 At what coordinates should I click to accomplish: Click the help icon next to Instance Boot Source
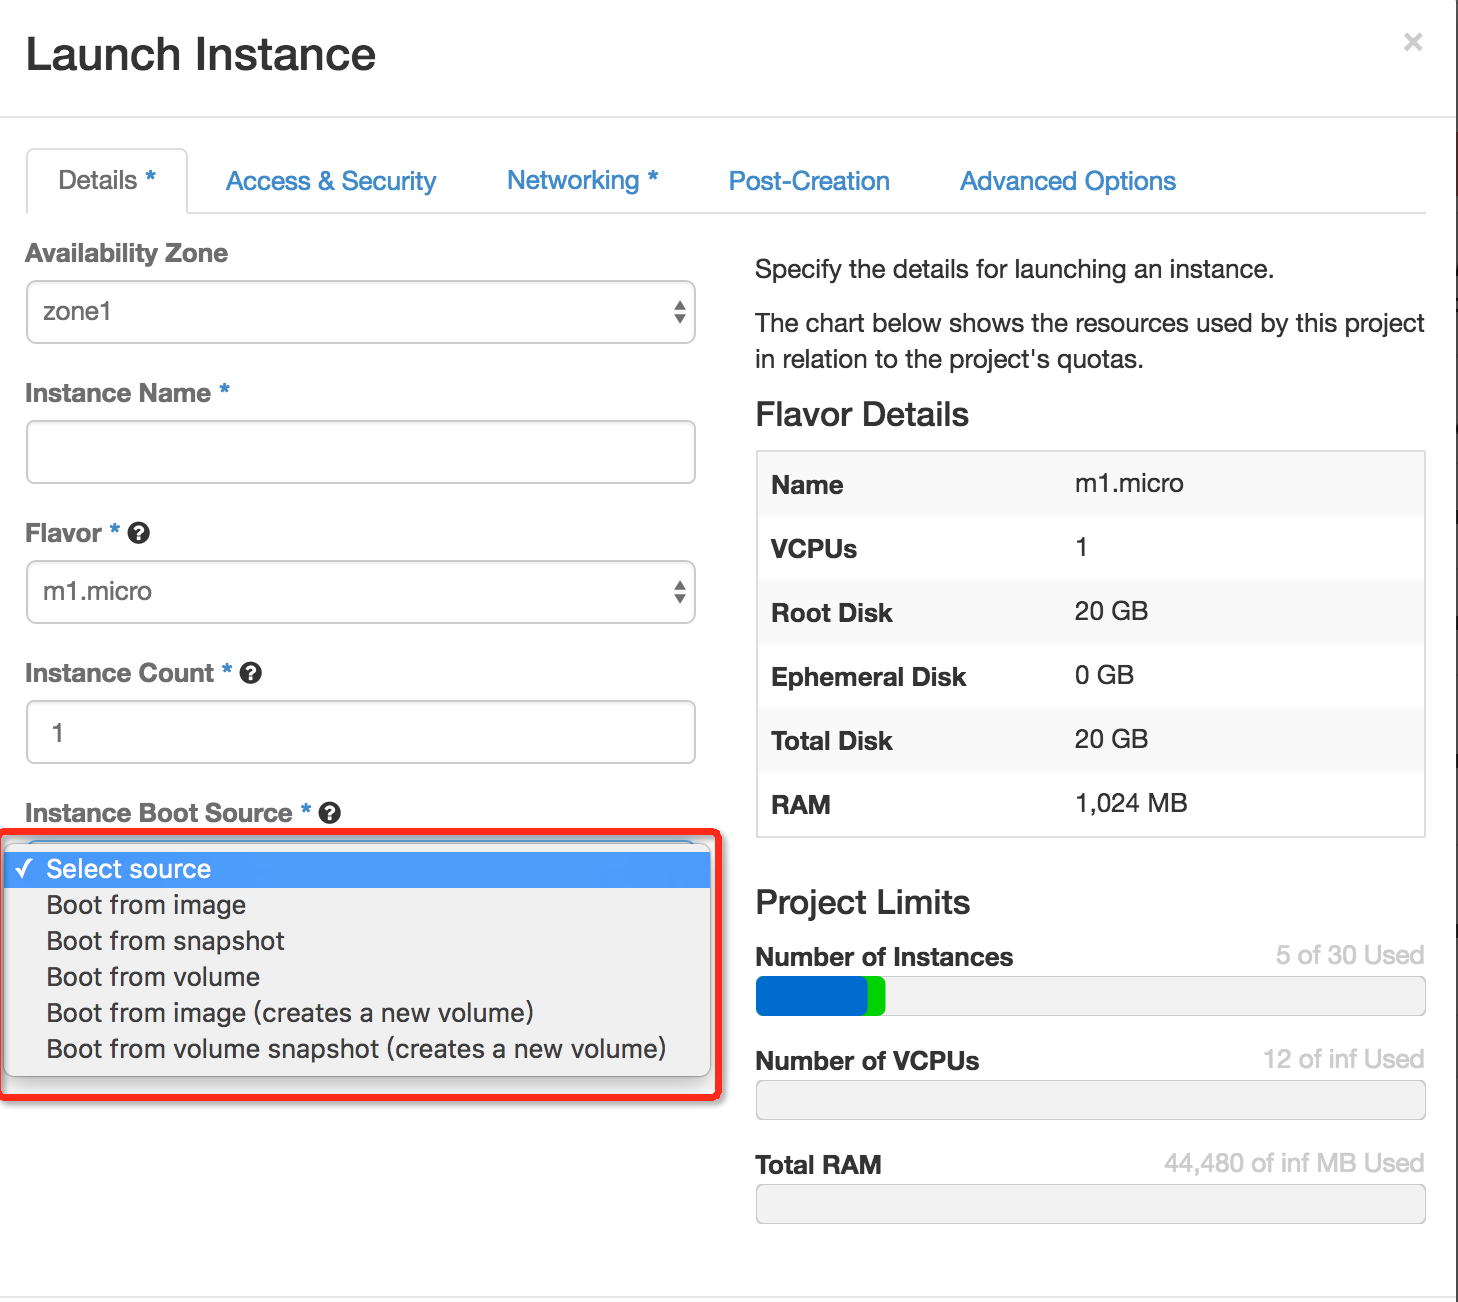coord(330,813)
